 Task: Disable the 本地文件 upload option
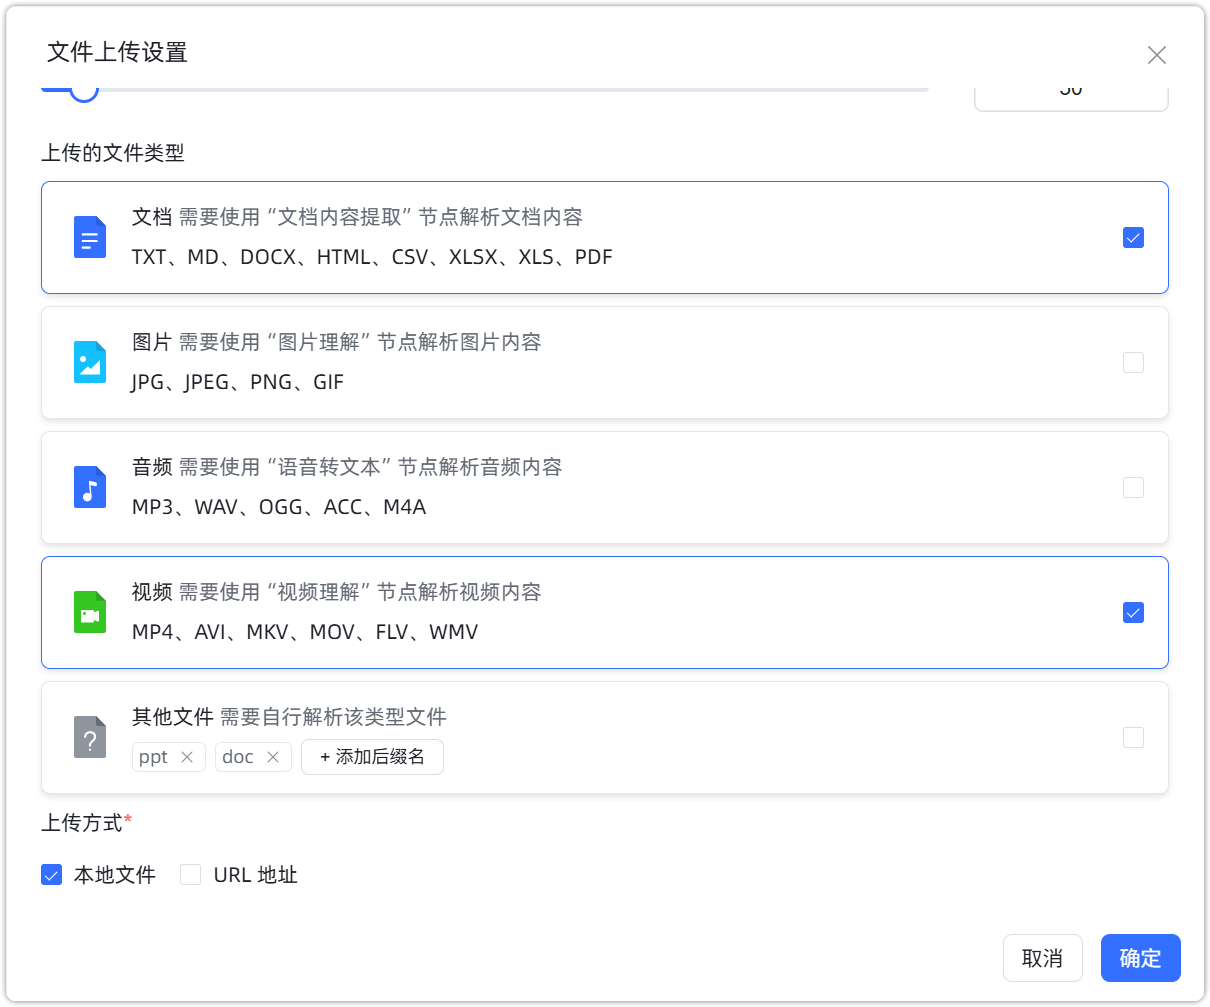click(51, 874)
